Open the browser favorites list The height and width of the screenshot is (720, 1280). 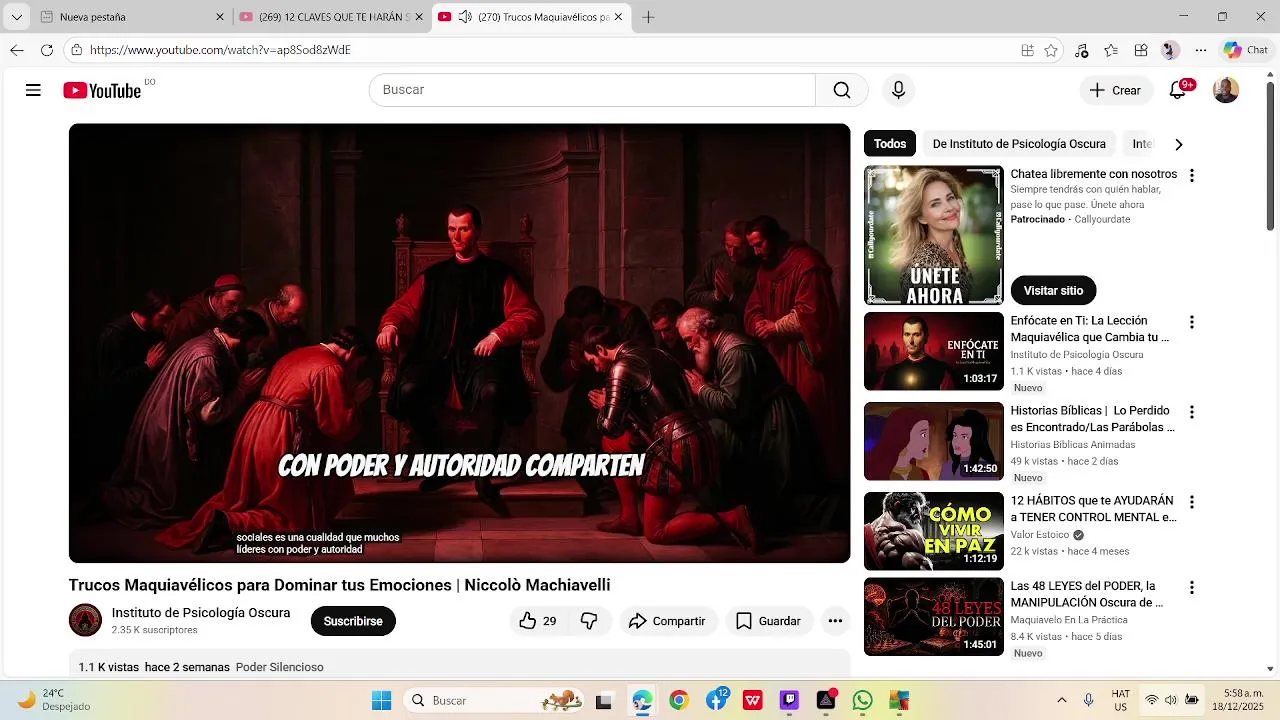coord(1111,50)
